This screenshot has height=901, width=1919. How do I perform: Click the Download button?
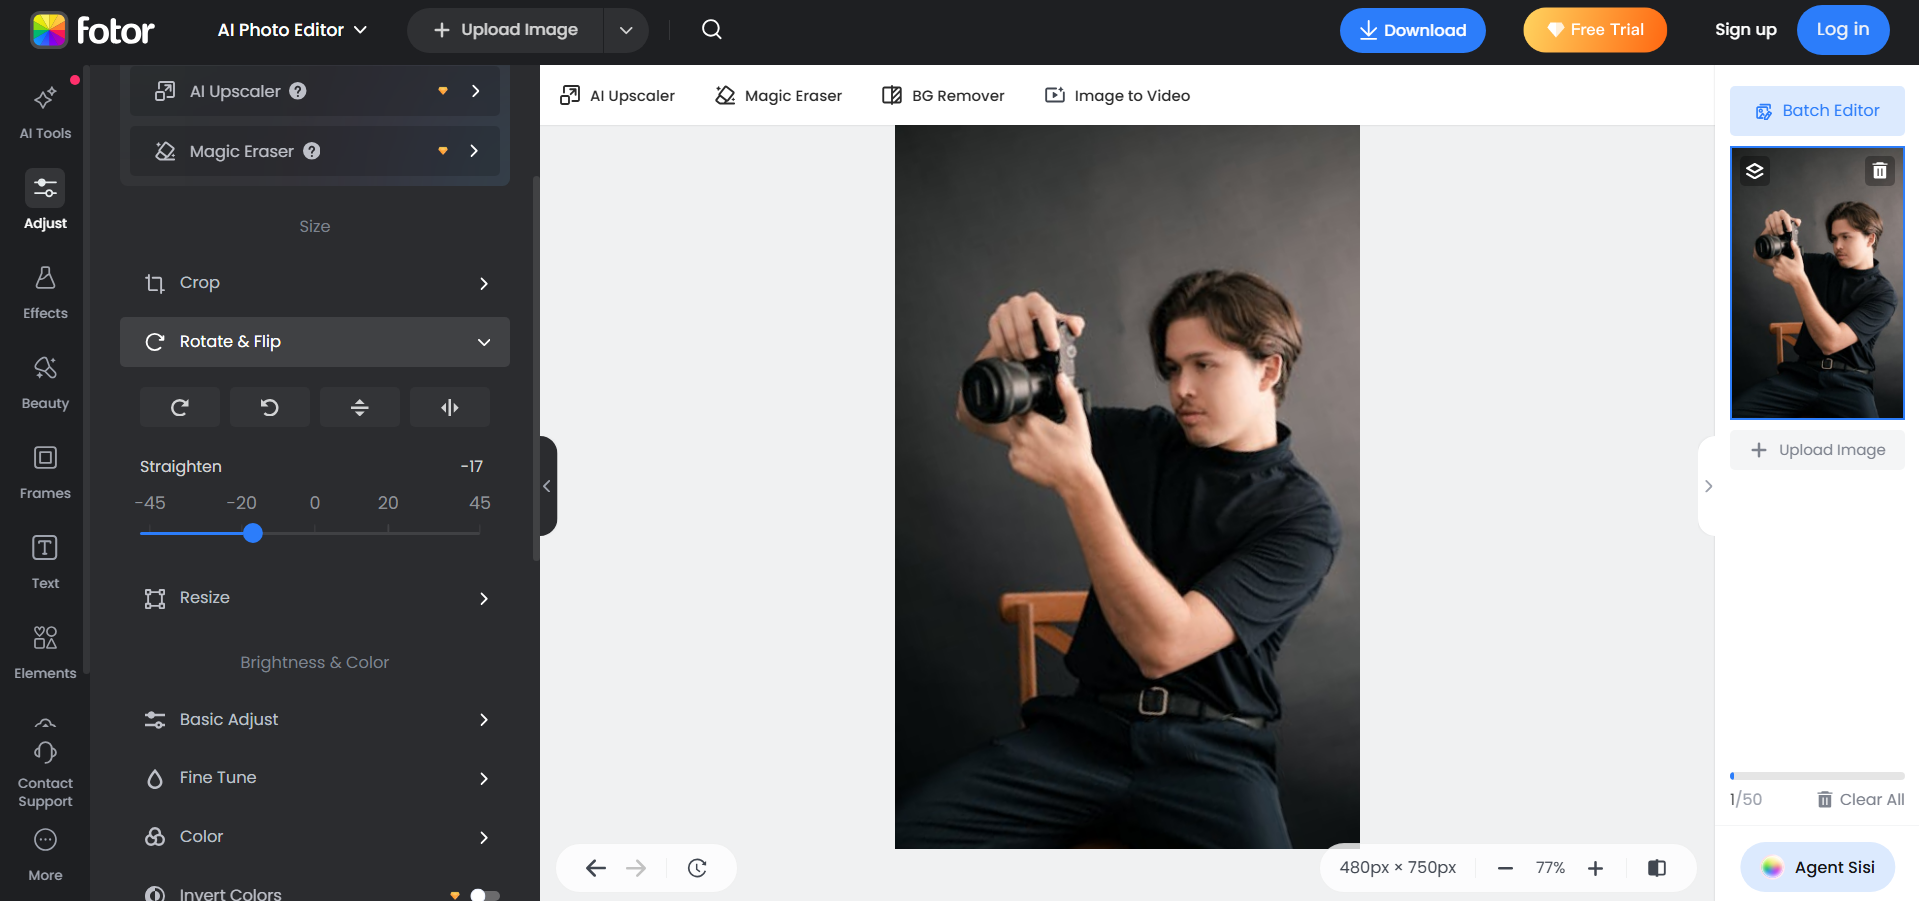coord(1412,30)
